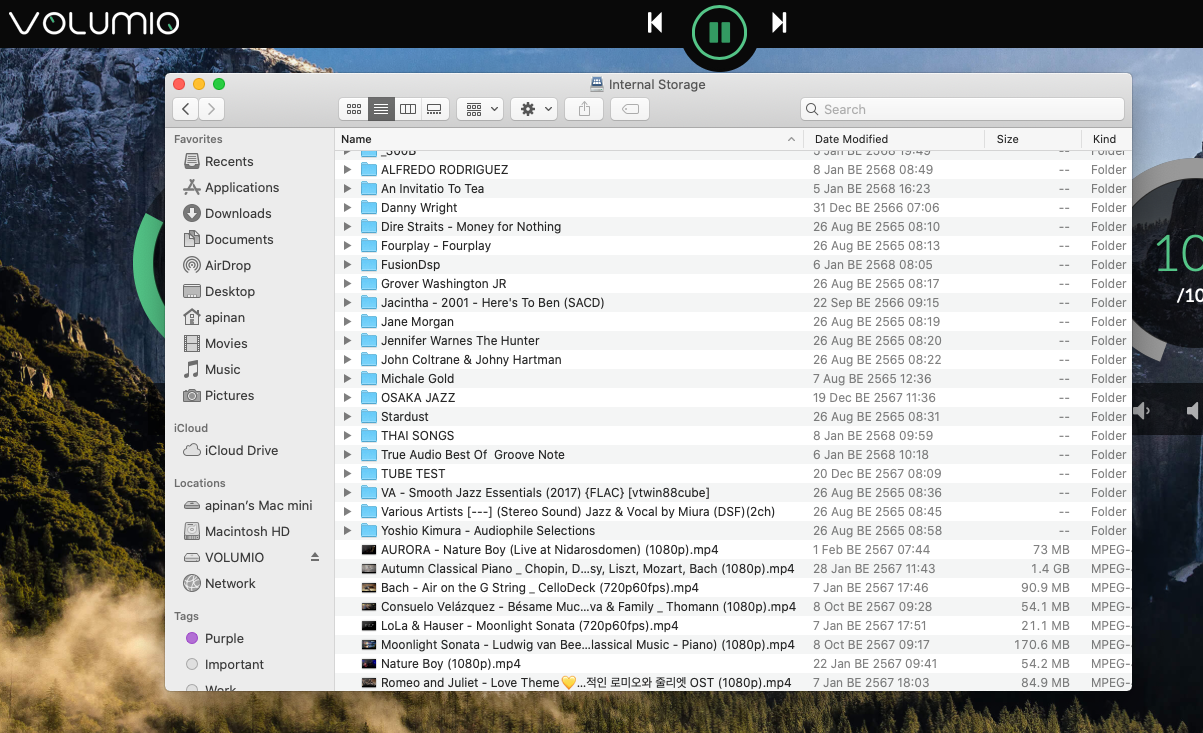Sort by Kind column
The height and width of the screenshot is (733, 1203).
[1106, 139]
